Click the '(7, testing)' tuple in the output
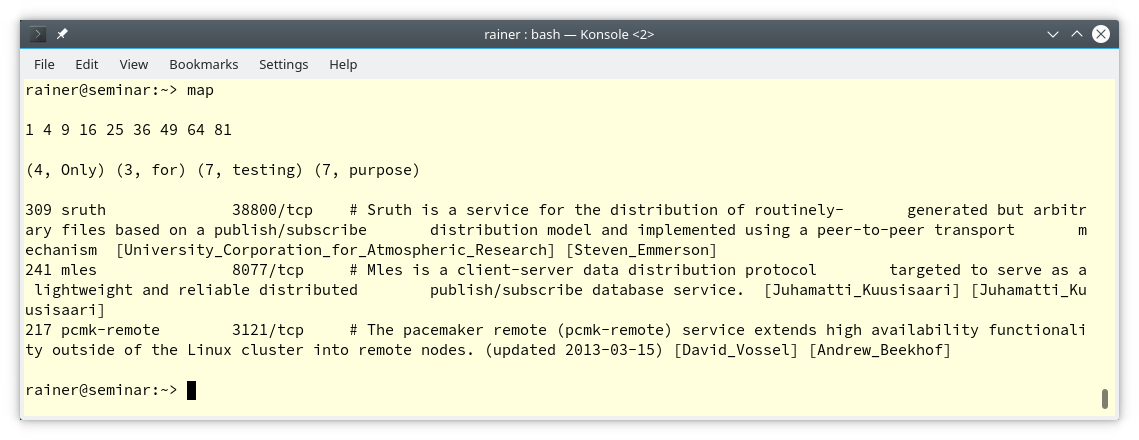Viewport: 1139px width, 440px height. click(x=259, y=170)
